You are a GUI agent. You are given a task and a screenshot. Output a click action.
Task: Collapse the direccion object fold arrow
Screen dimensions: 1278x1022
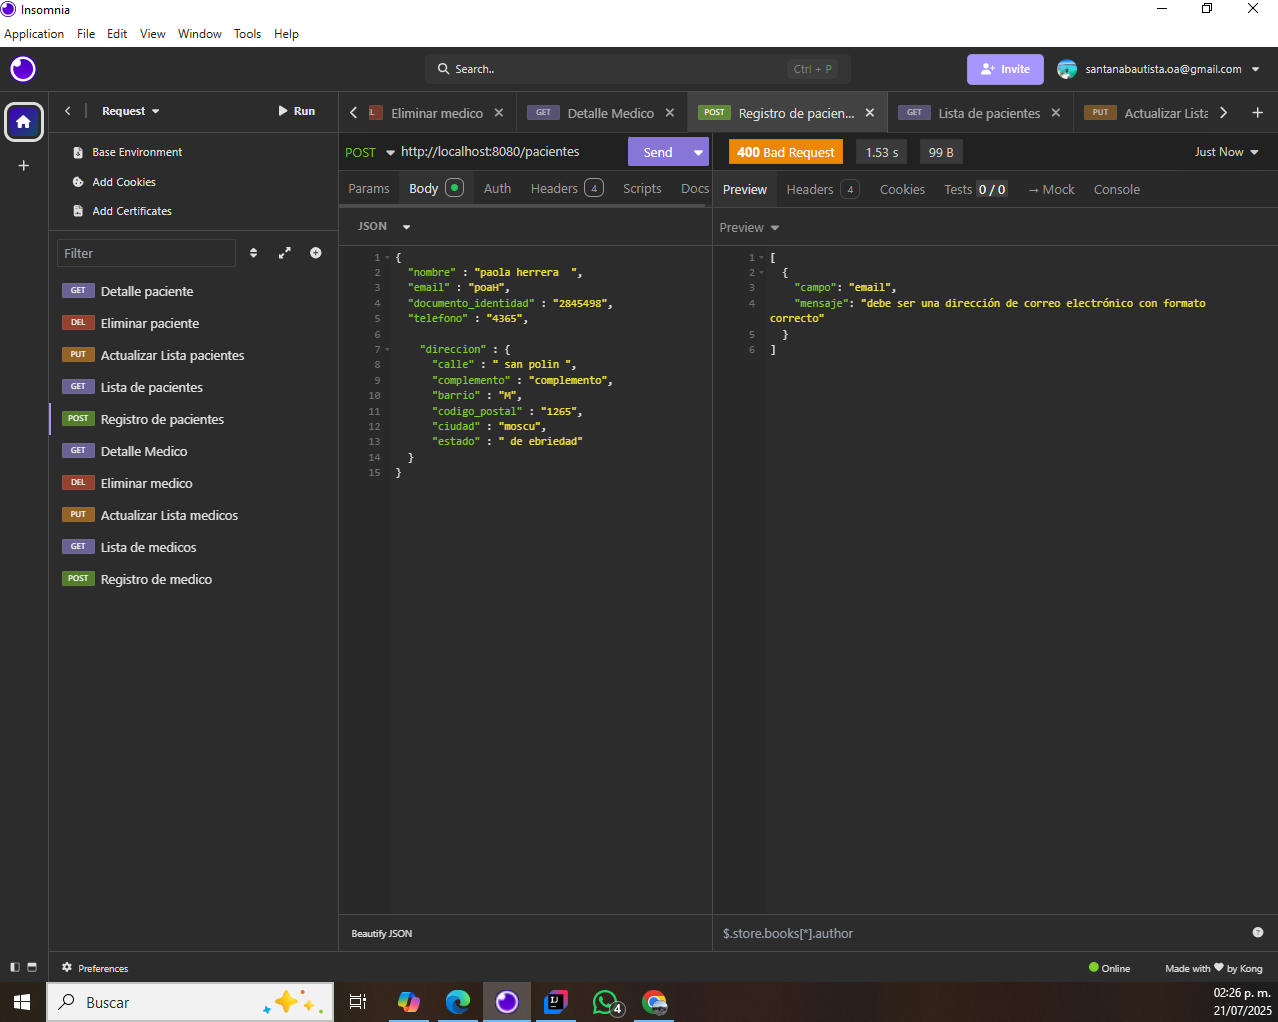coord(388,349)
